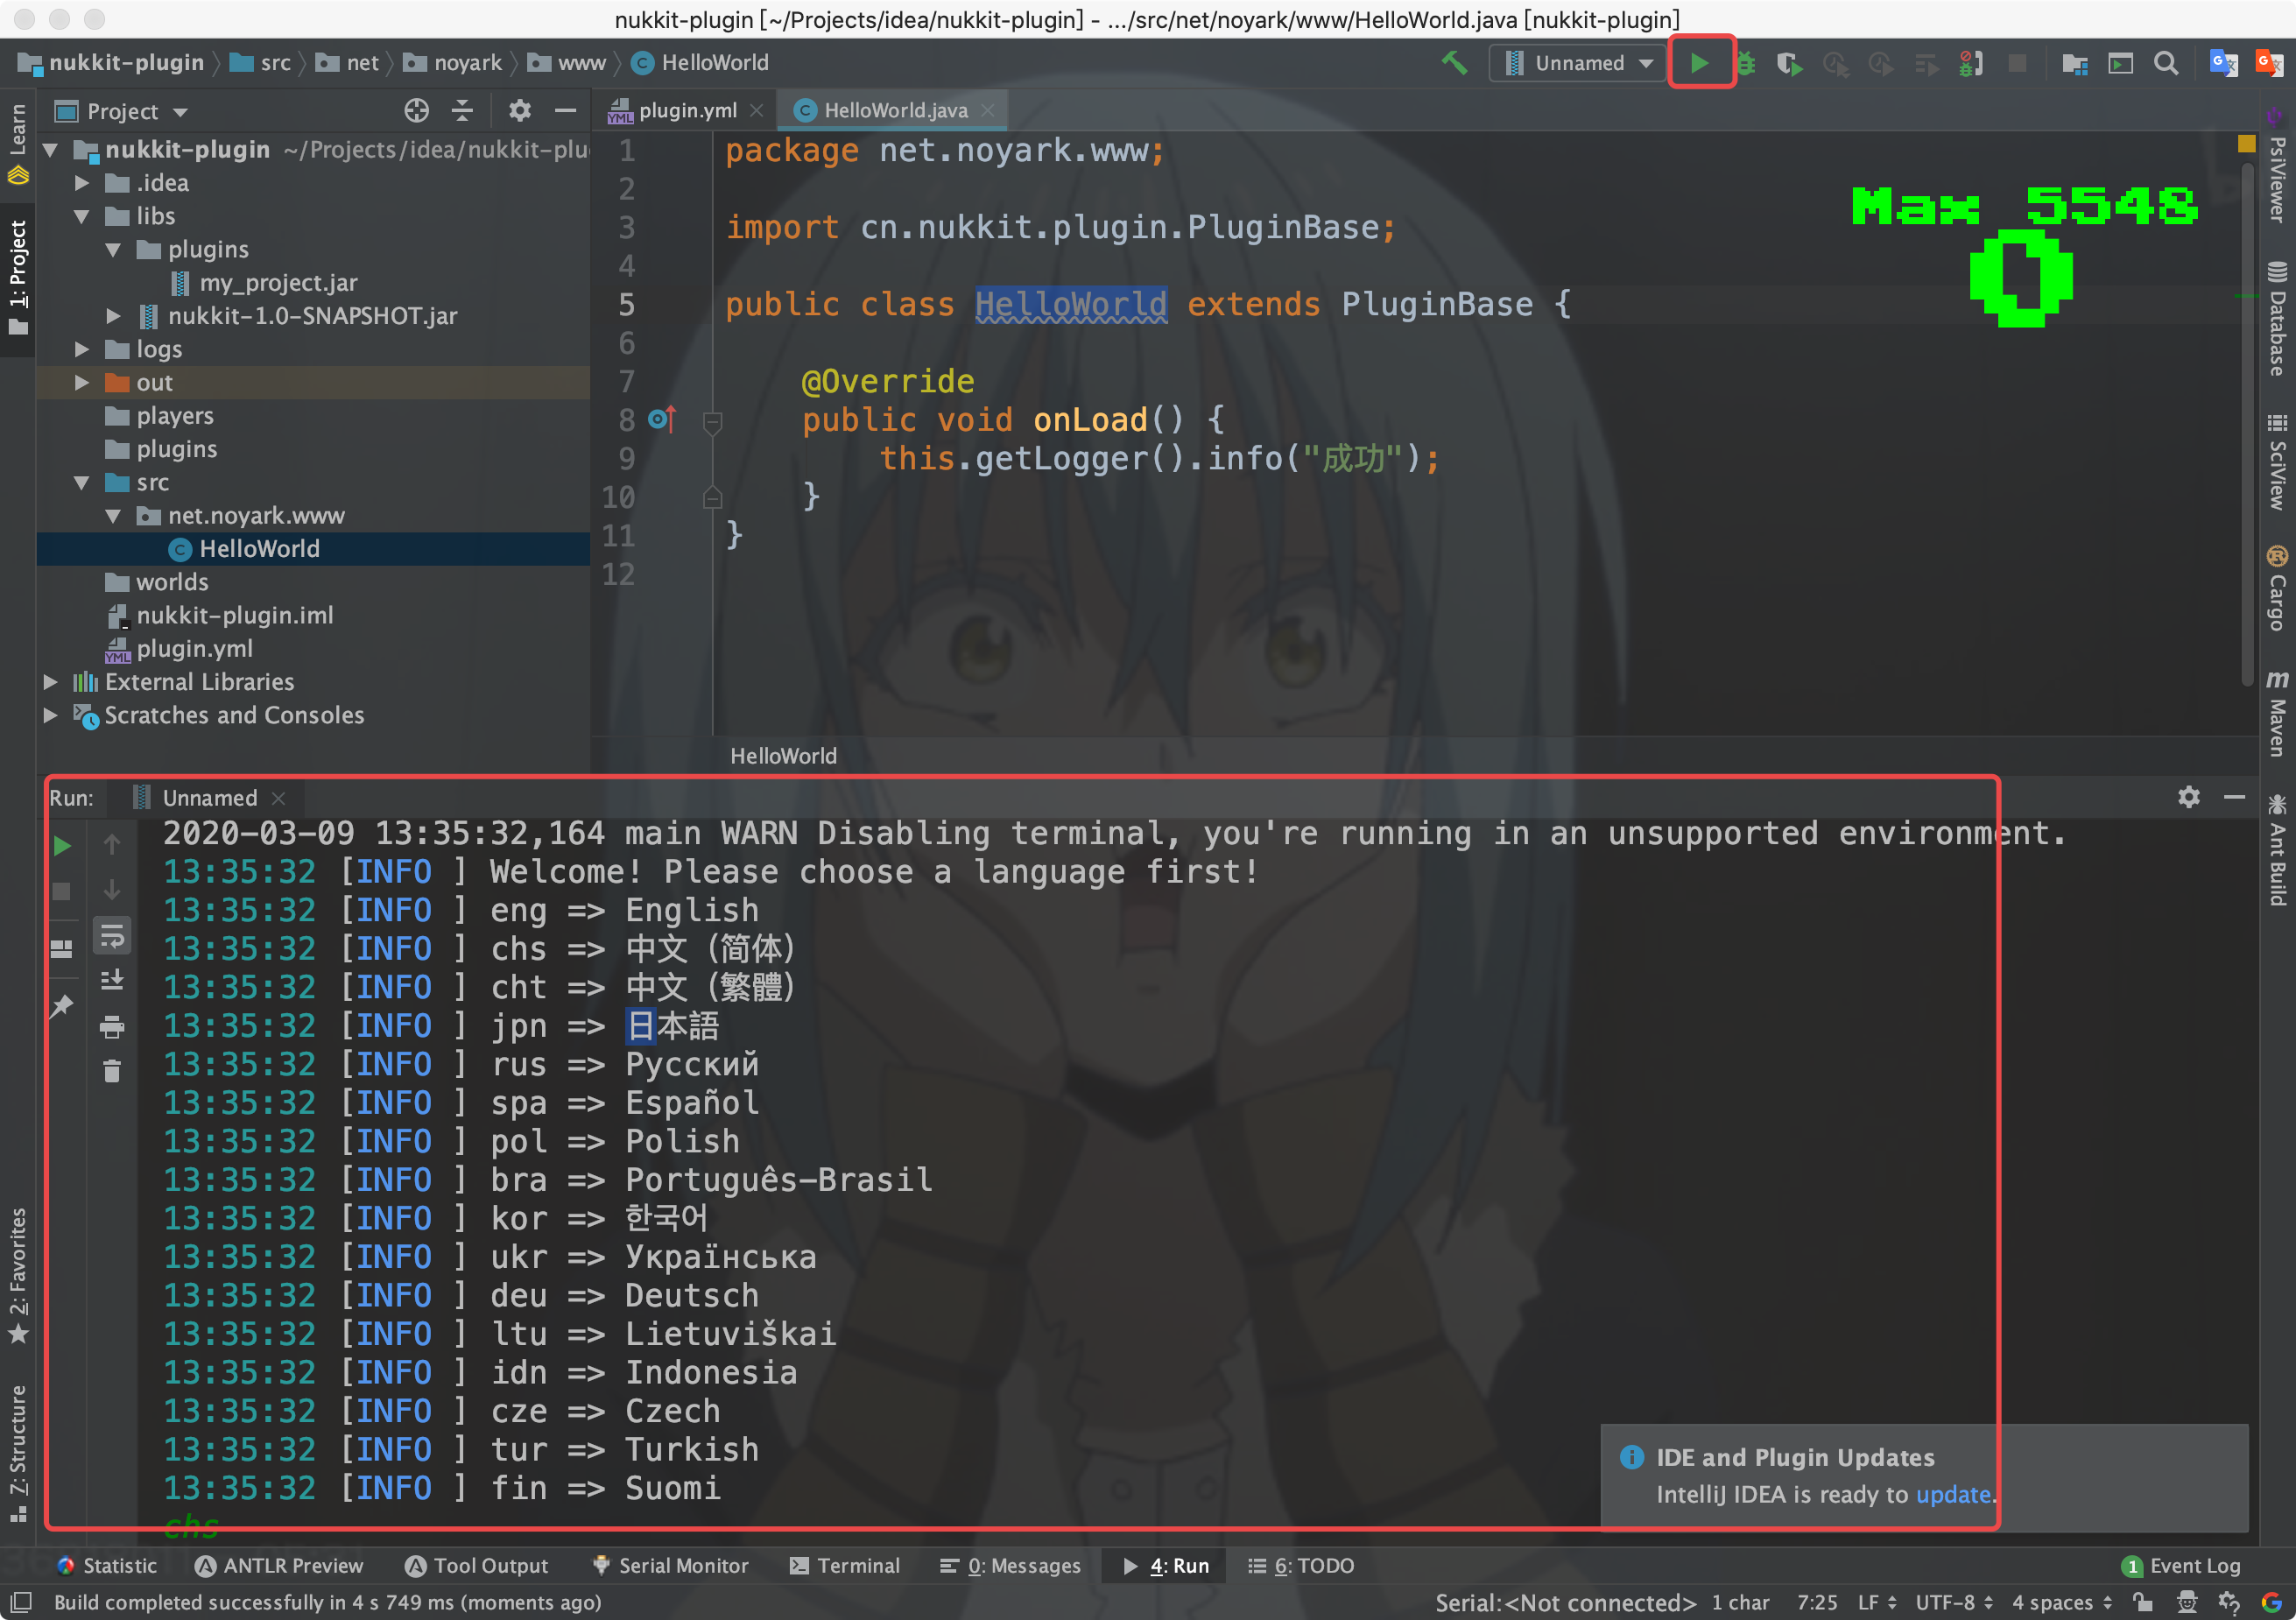The image size is (2296, 1620).
Task: Toggle pin tab in Run panel
Action: [x=62, y=1005]
